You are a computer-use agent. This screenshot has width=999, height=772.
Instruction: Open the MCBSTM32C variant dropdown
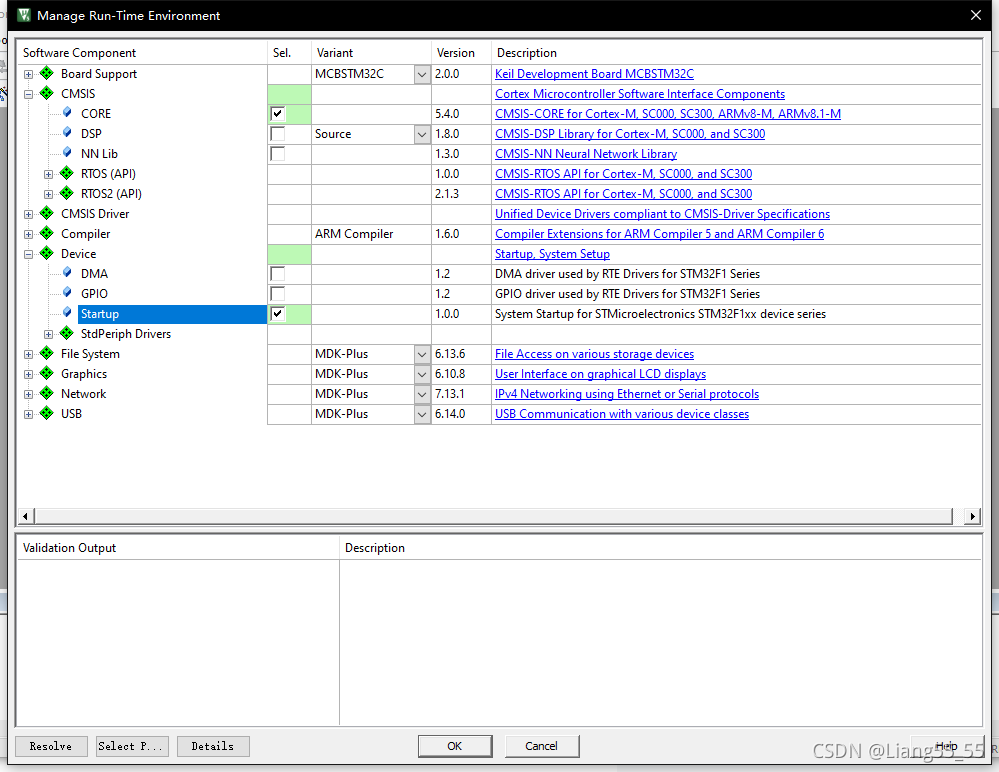tap(422, 75)
